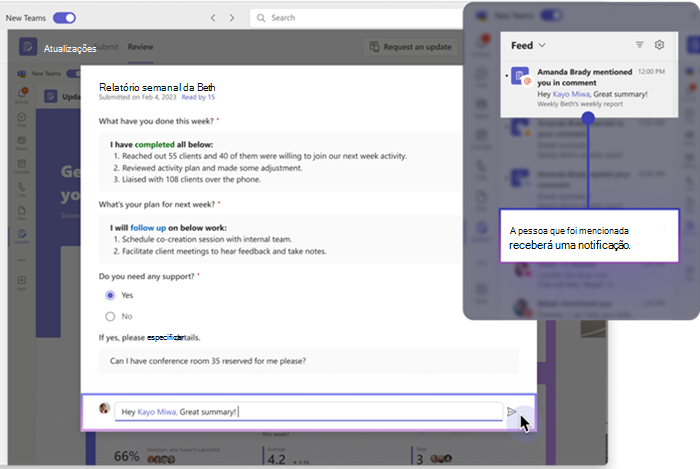Select the Yes radio button
The height and width of the screenshot is (469, 700).
[x=110, y=295]
